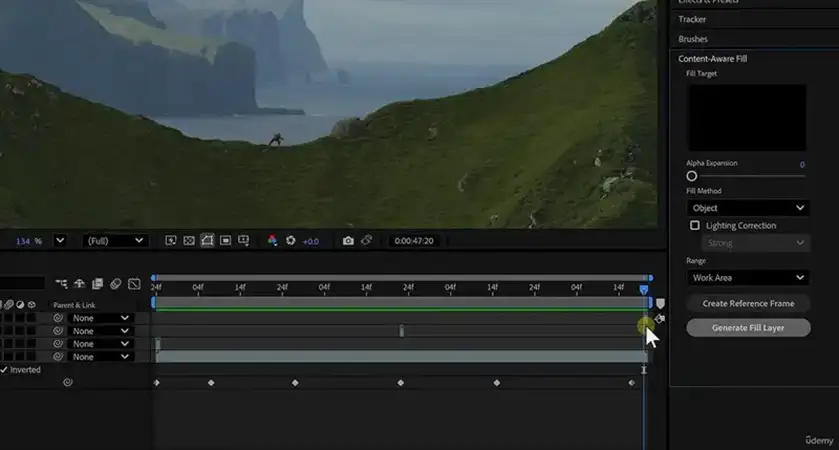The image size is (839, 450).
Task: Enable the Region of Interest icon
Action: 225,241
